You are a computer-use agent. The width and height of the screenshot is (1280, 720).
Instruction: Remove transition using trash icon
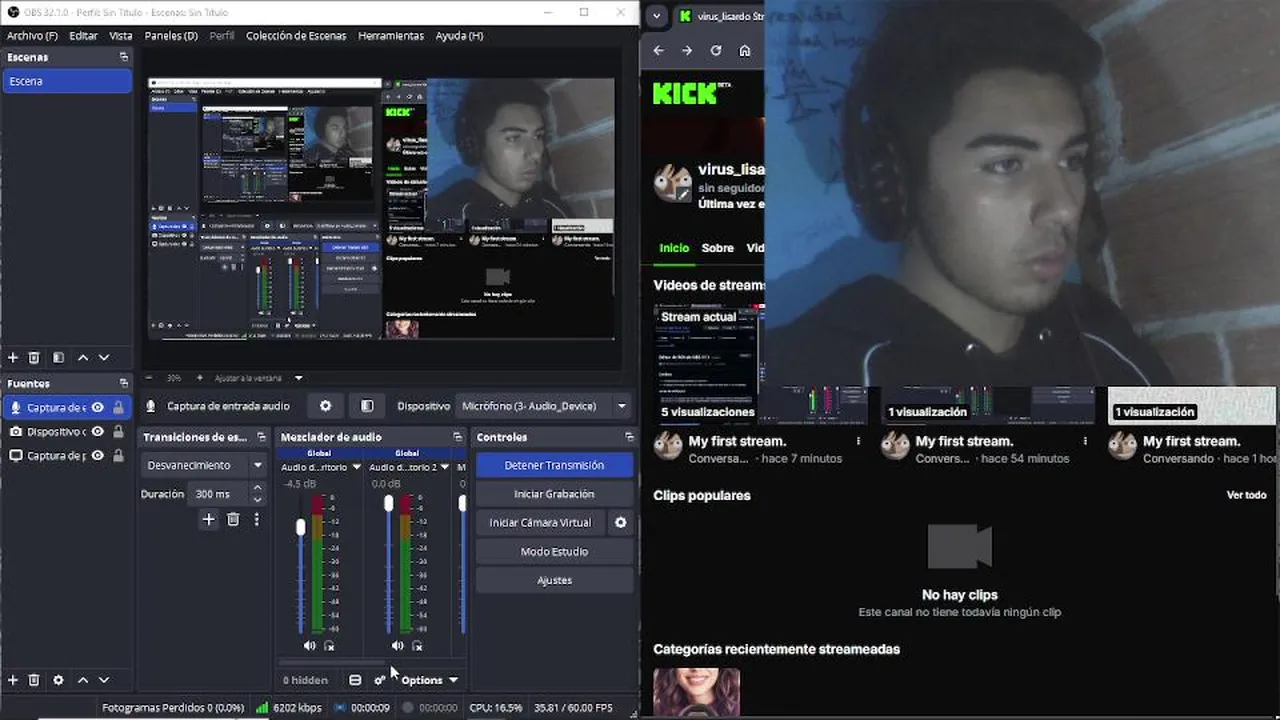coord(233,519)
